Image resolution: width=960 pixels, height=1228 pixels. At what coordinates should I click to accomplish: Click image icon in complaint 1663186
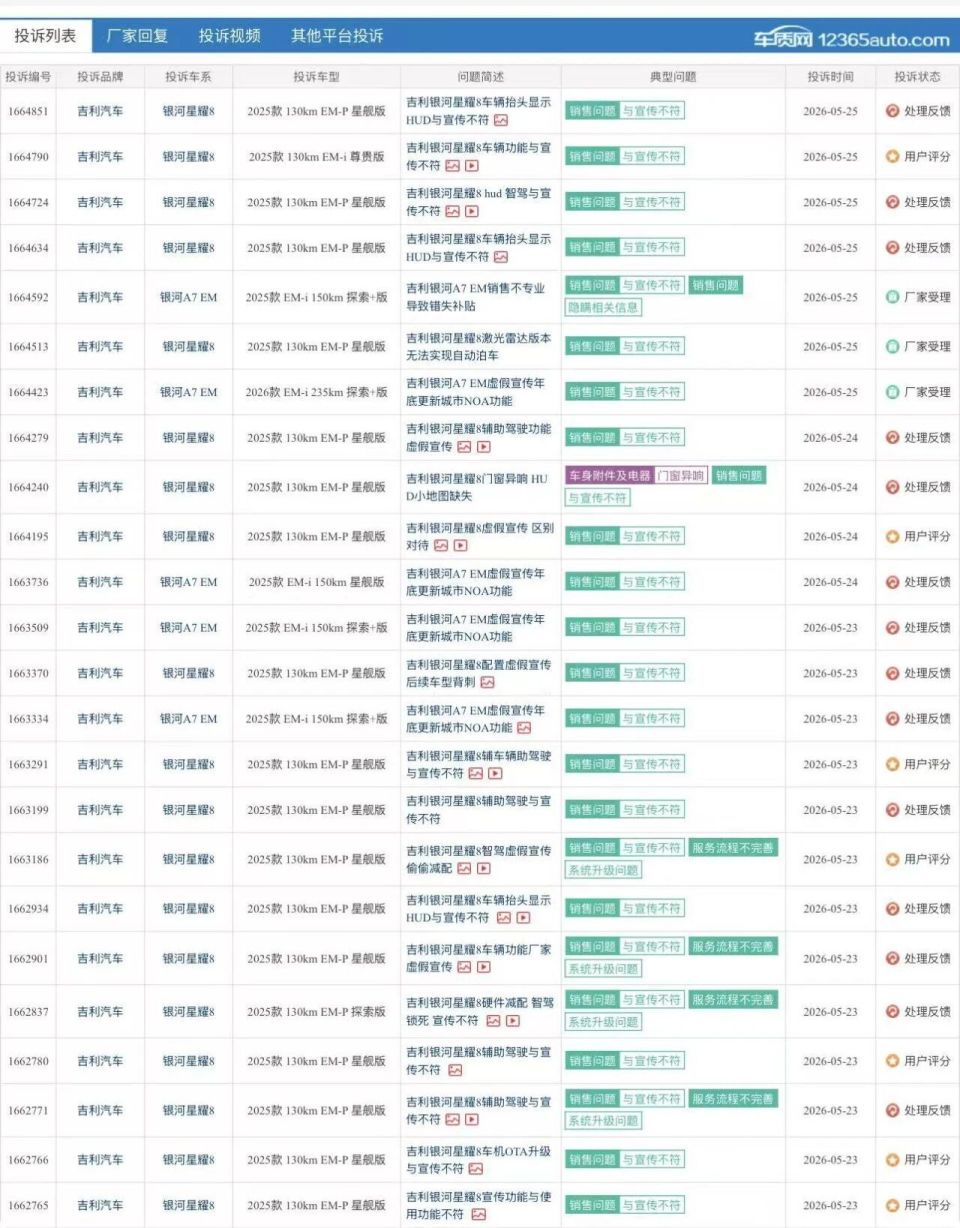tap(464, 869)
